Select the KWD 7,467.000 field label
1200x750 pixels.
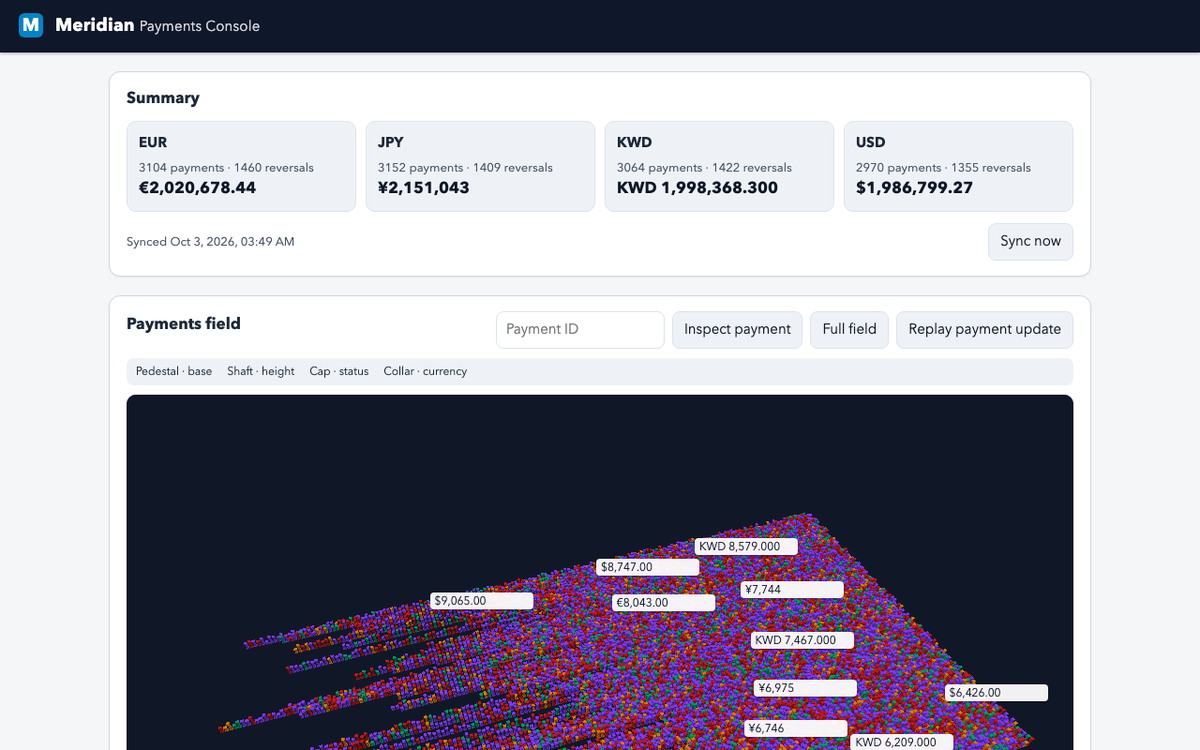click(x=802, y=640)
